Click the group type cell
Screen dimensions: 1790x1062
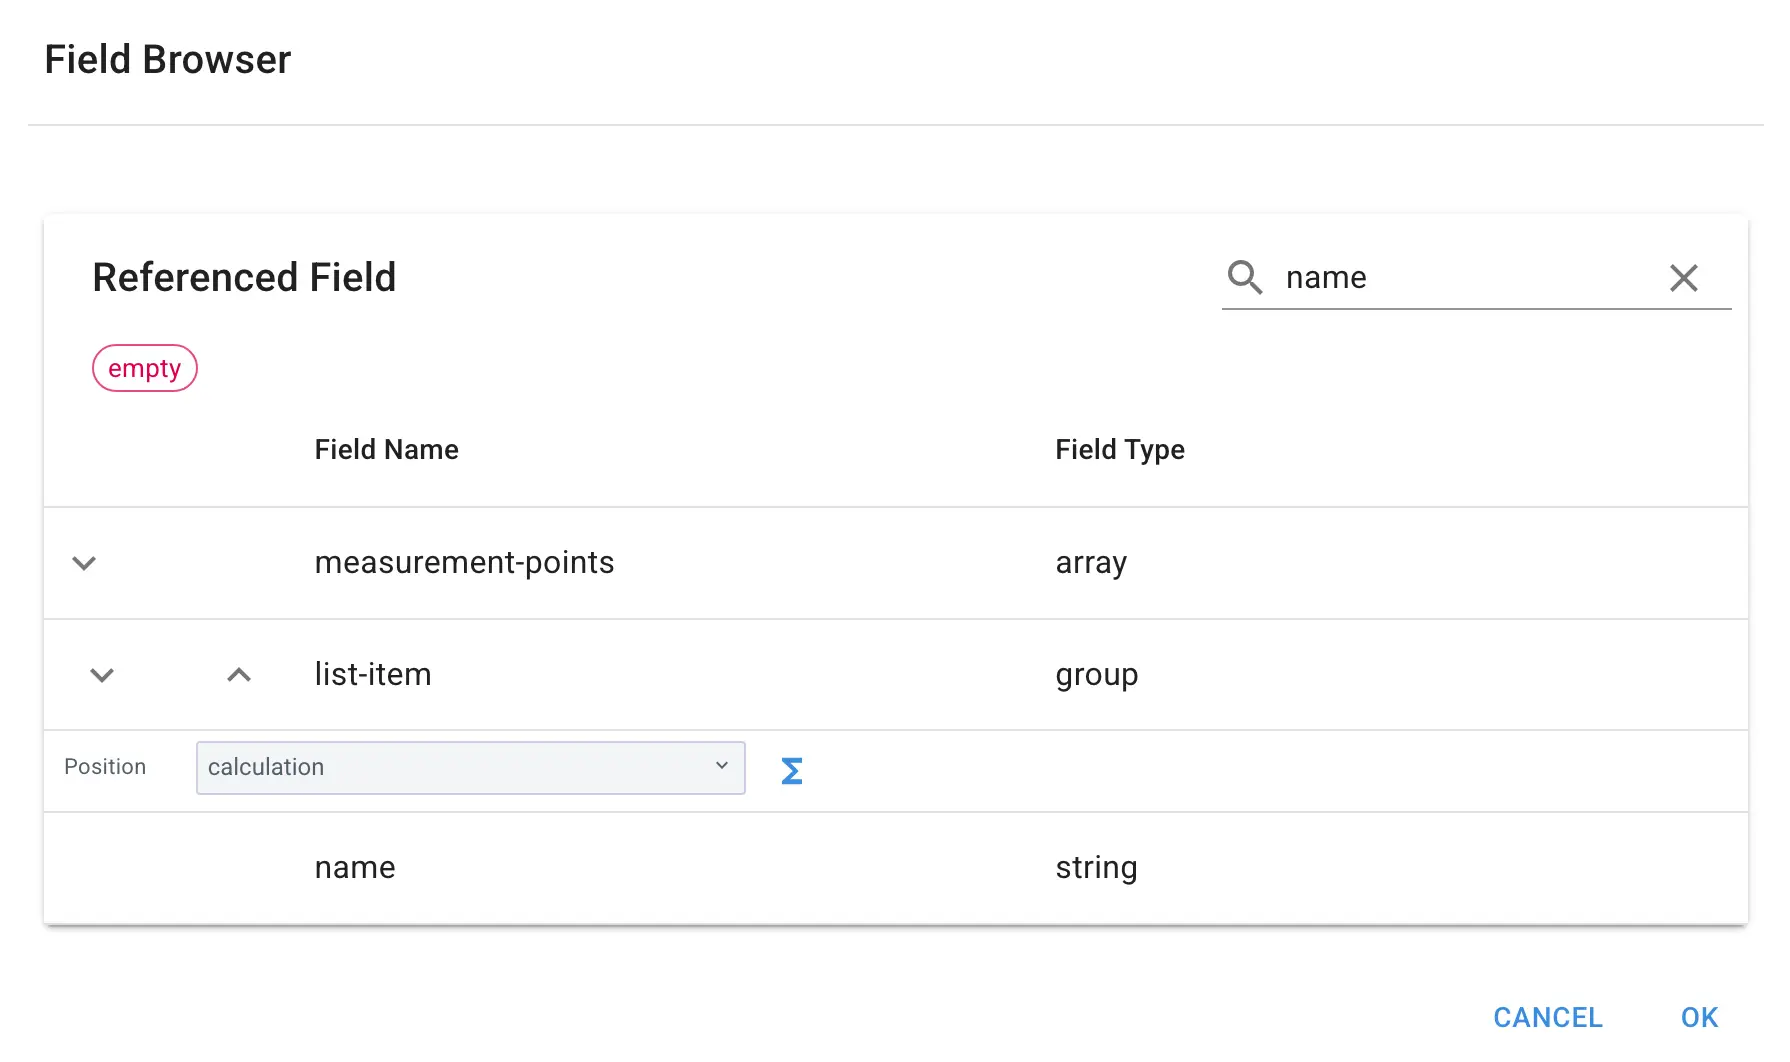click(x=1096, y=675)
